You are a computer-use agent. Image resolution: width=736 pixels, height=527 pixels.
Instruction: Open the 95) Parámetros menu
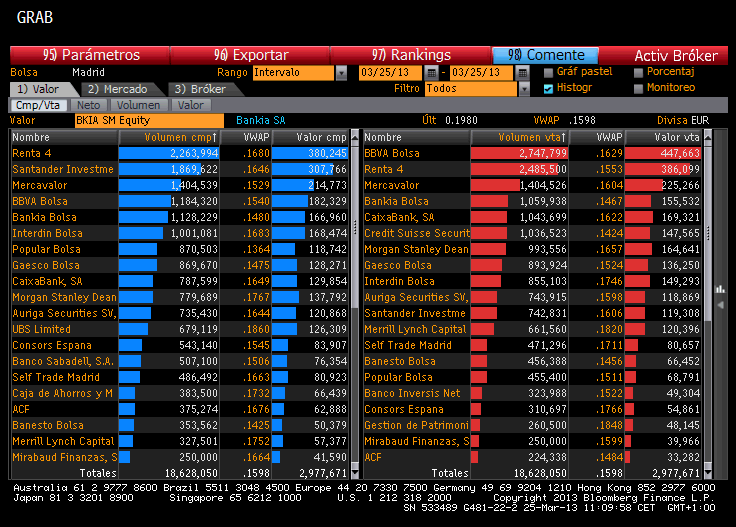[90, 55]
